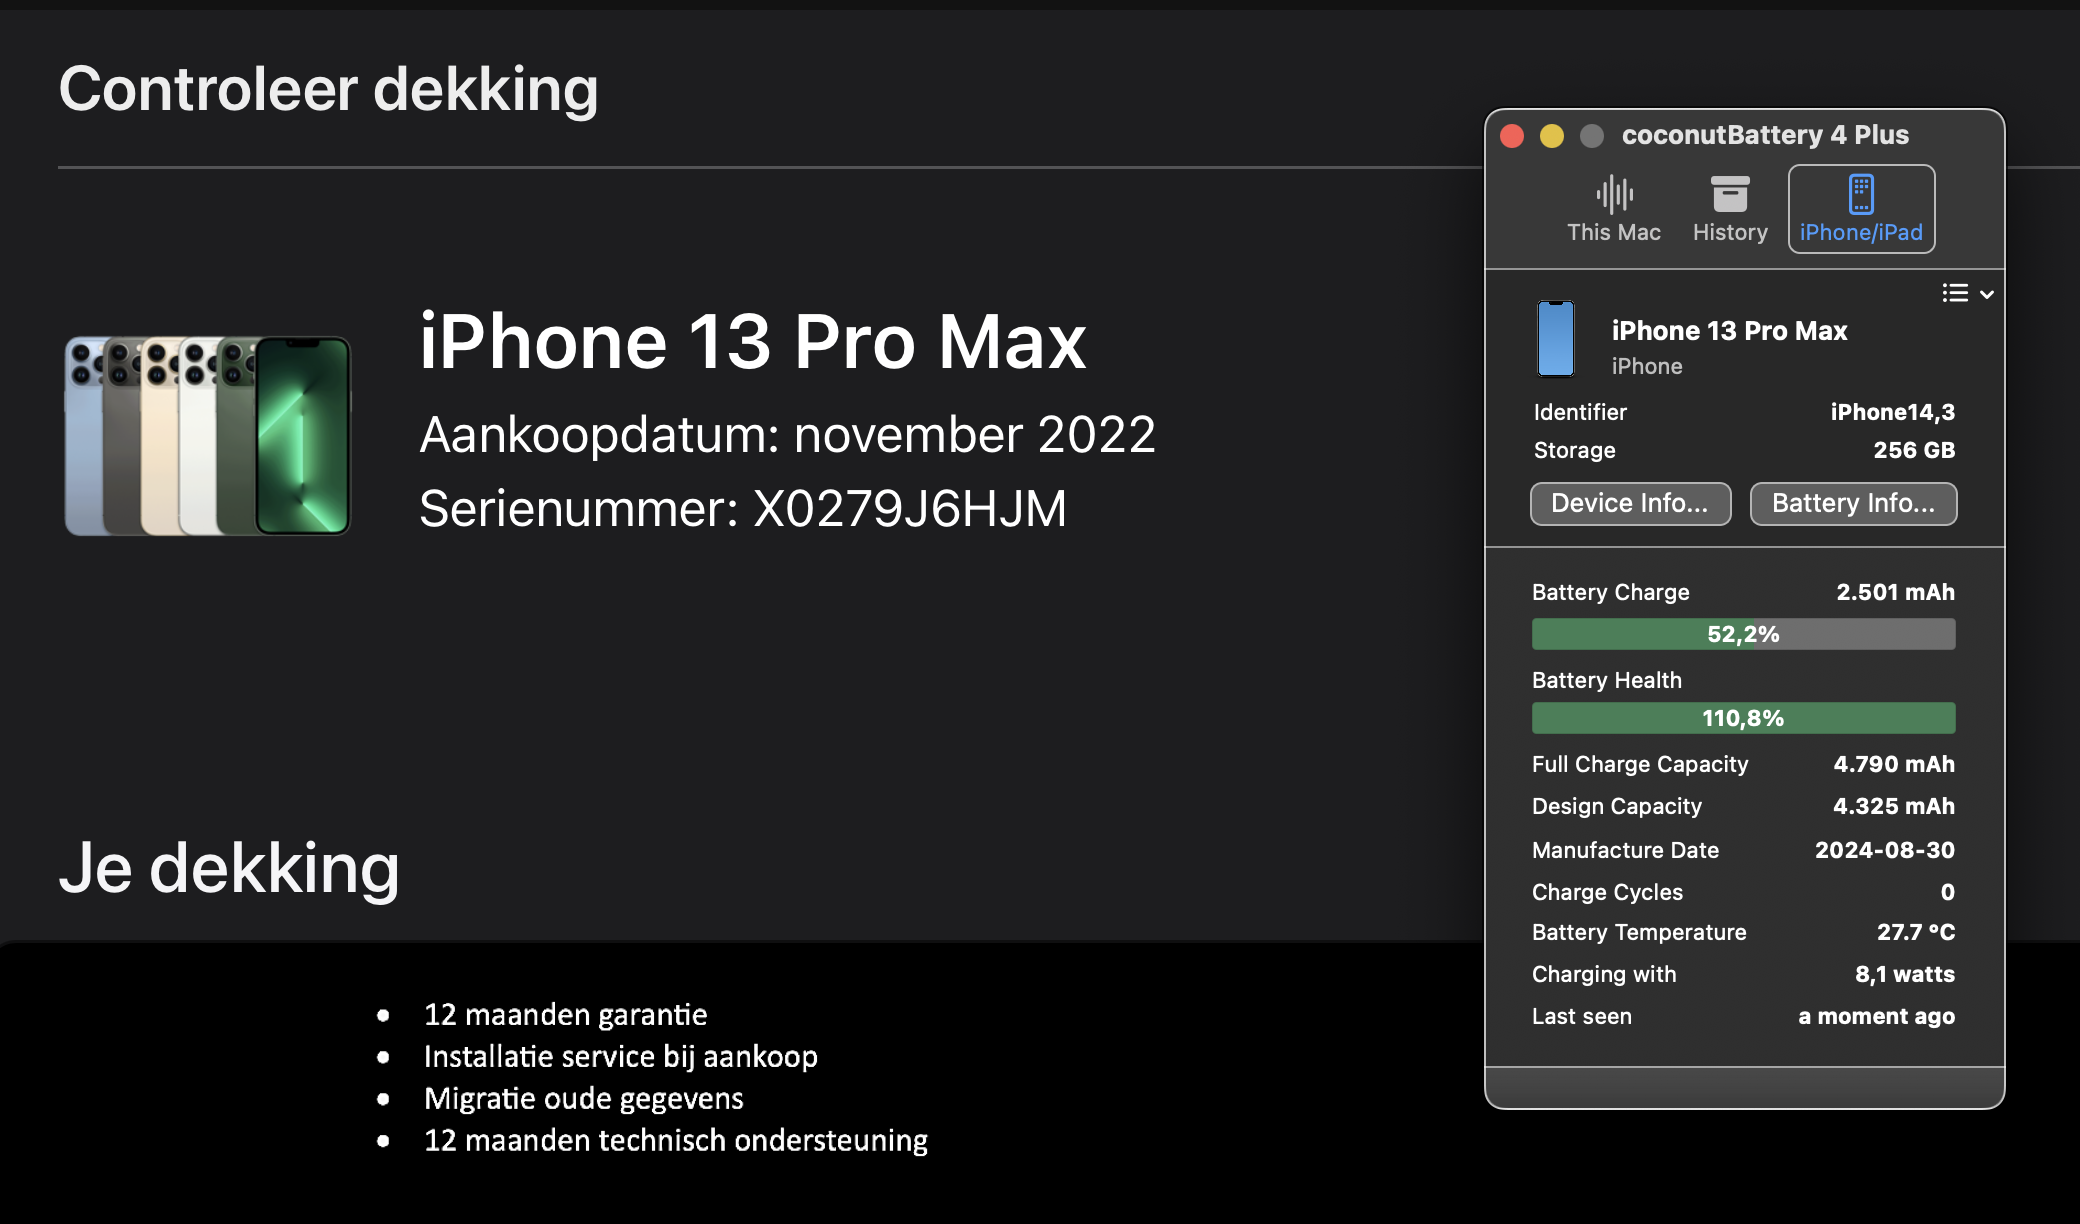Select the iPhone/iPad tab
Image resolution: width=2080 pixels, height=1224 pixels.
pyautogui.click(x=1861, y=209)
